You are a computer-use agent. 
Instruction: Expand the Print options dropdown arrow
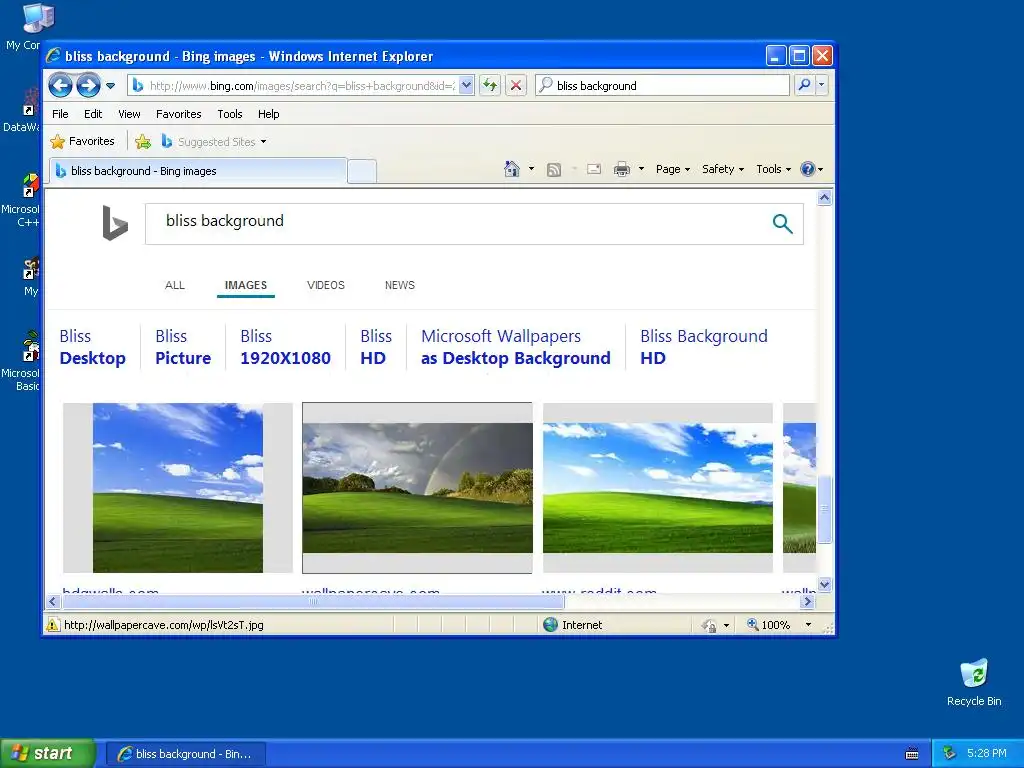(641, 169)
